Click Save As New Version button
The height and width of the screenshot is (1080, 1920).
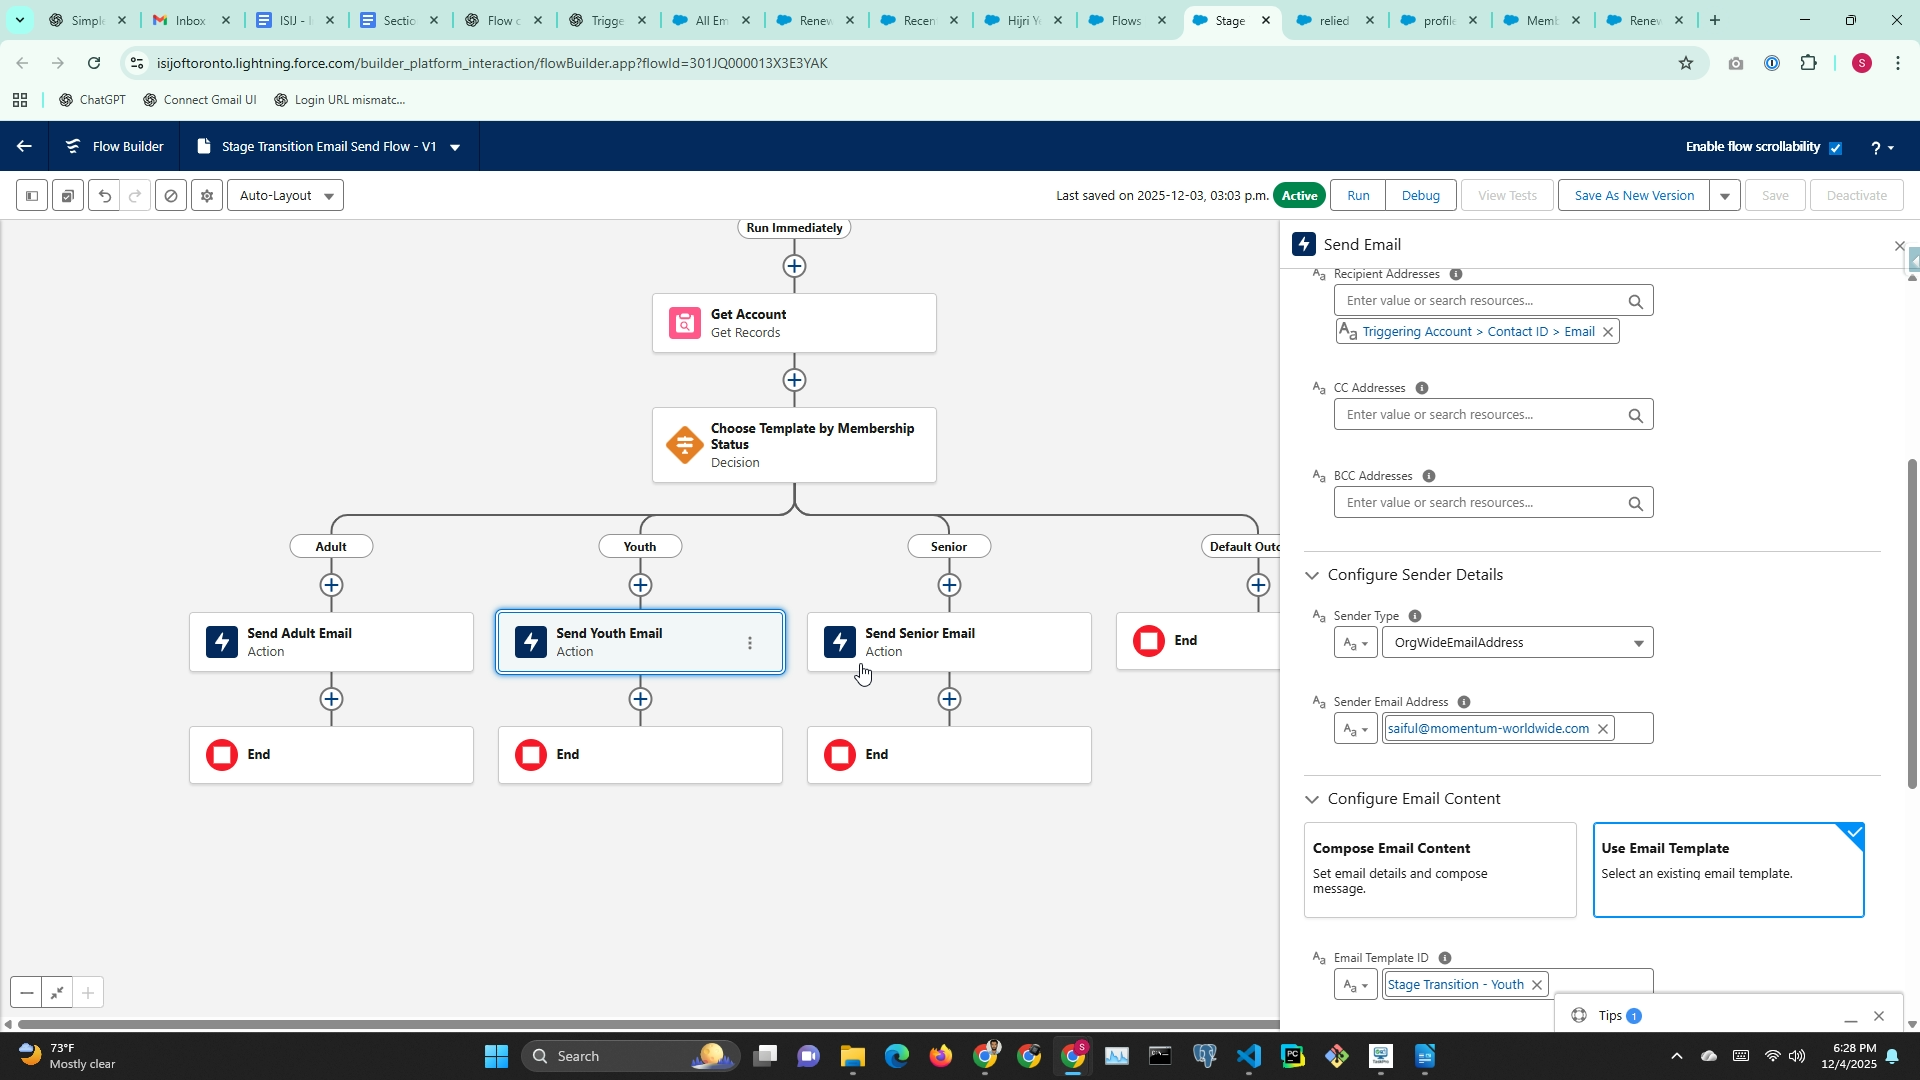tap(1634, 196)
